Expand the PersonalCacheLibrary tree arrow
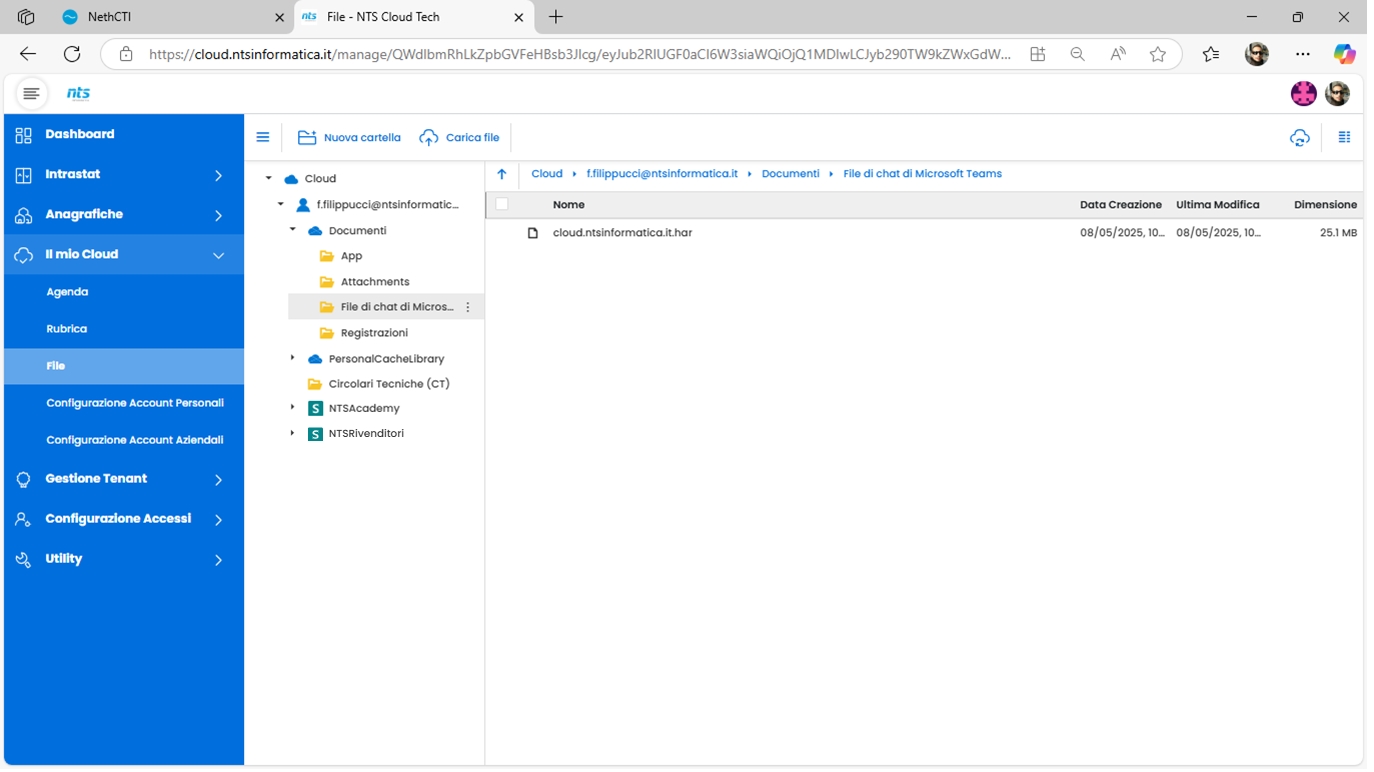This screenshot has height=772, width=1374. (x=293, y=358)
